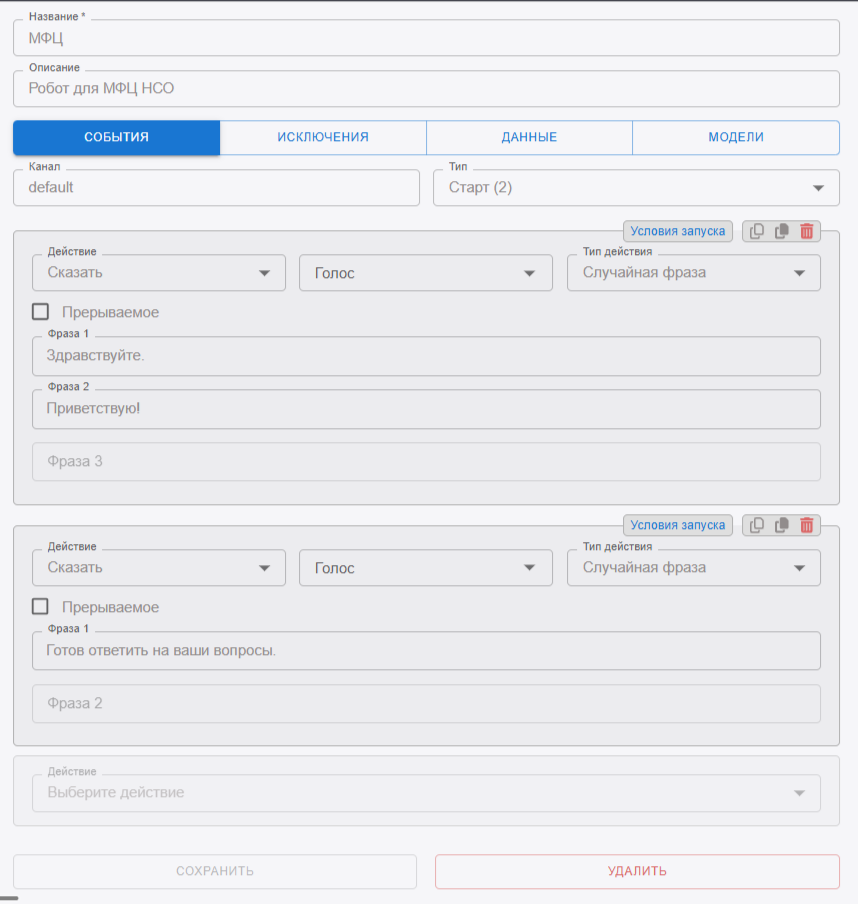Open the Голос dropdown in the second block

click(425, 568)
